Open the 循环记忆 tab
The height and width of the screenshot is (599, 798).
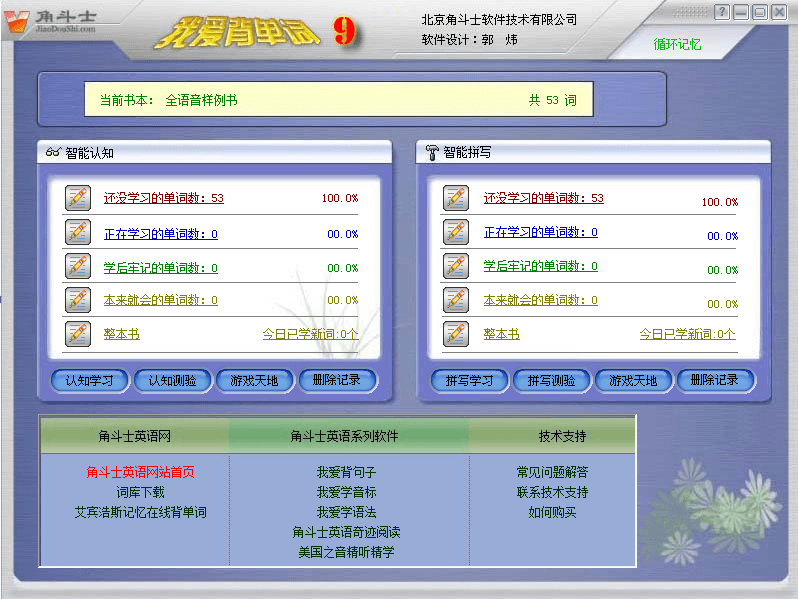(x=677, y=45)
